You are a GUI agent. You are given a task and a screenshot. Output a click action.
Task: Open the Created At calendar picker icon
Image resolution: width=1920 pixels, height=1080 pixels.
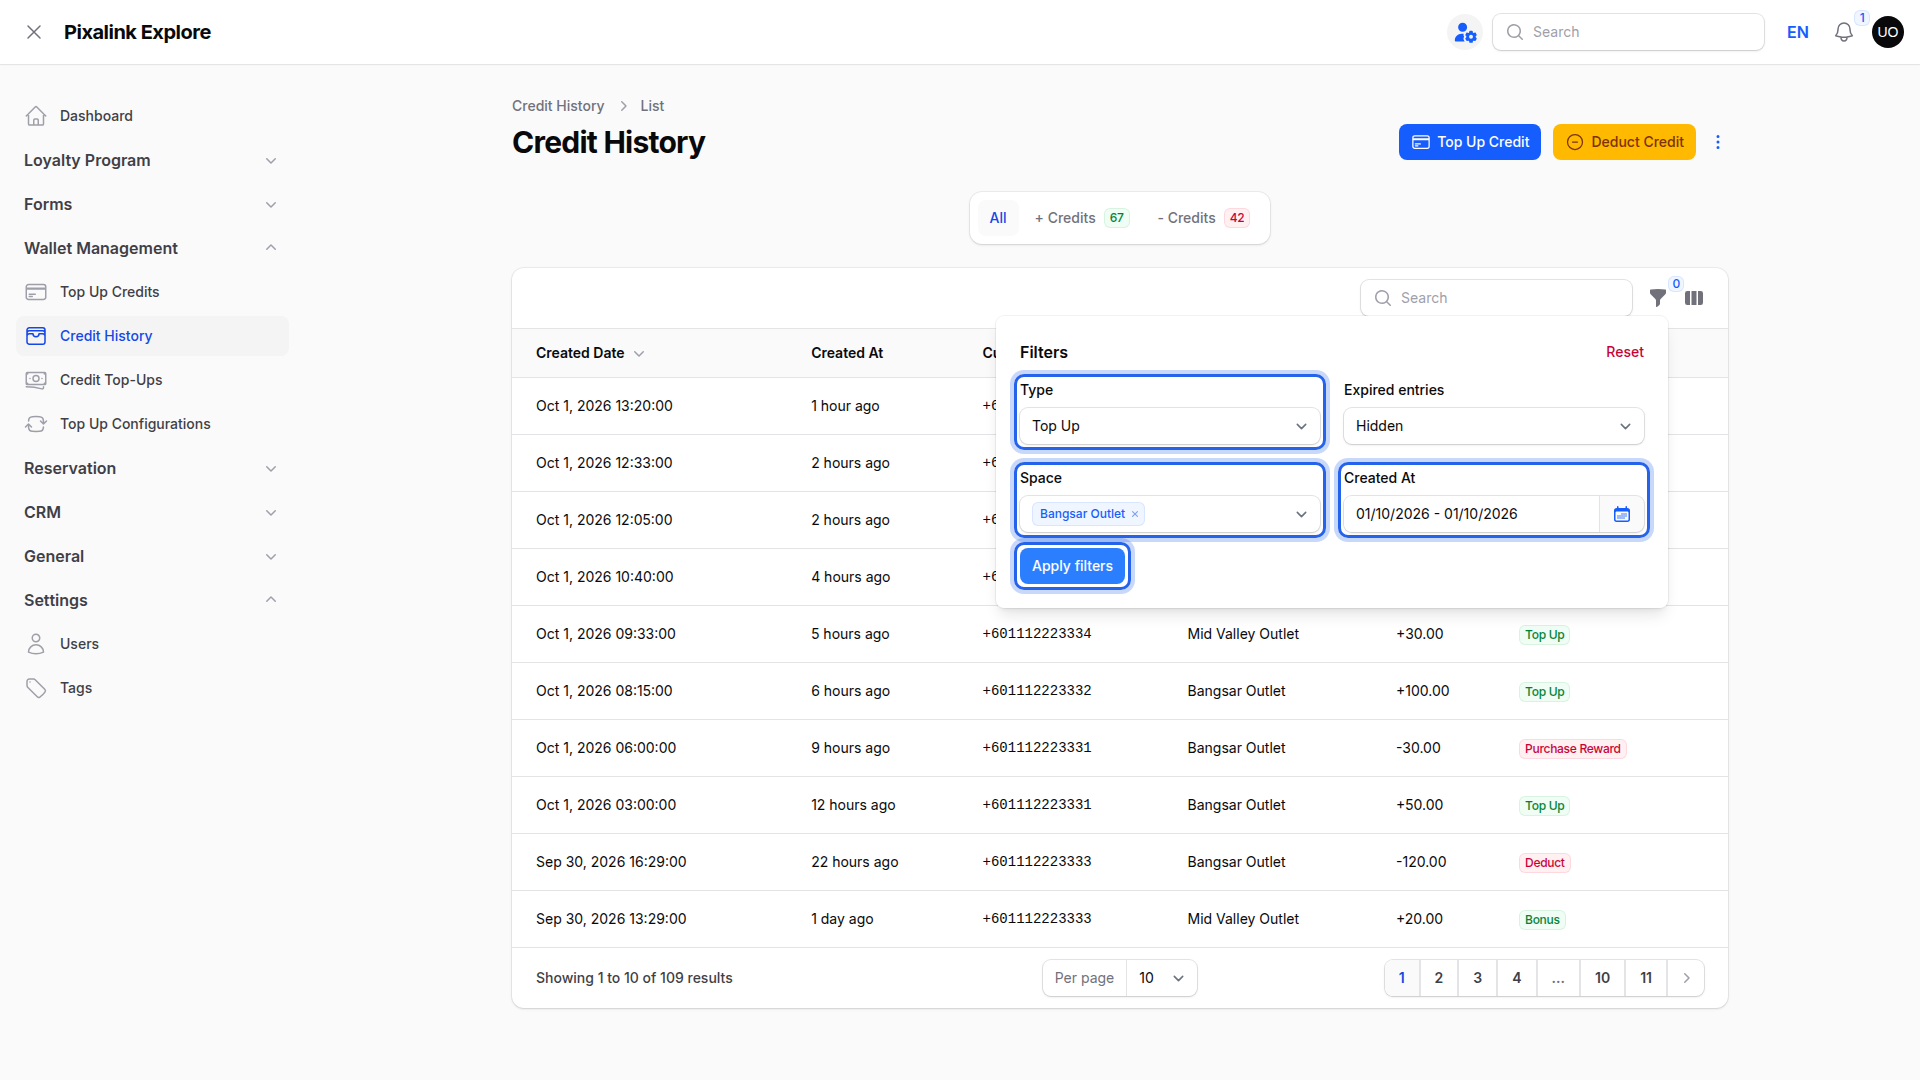pos(1622,514)
